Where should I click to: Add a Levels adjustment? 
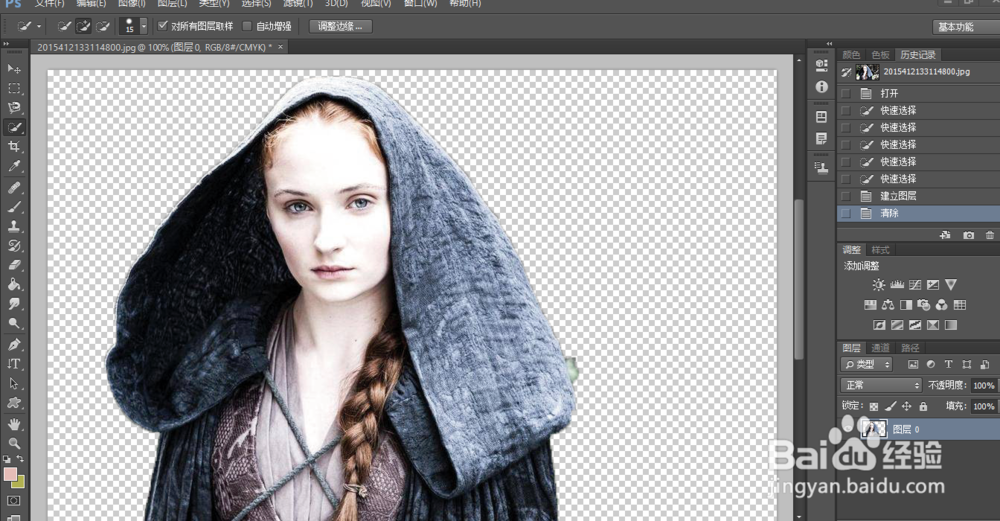(897, 285)
